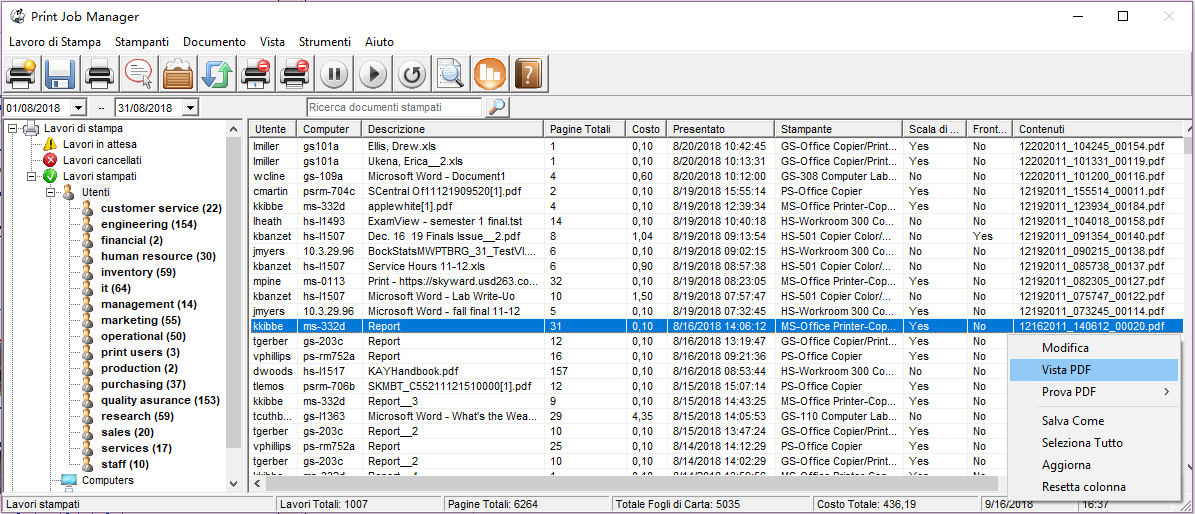Image resolution: width=1195 pixels, height=514 pixels.
Task: Click the magnifier search button beside search field
Action: click(497, 108)
